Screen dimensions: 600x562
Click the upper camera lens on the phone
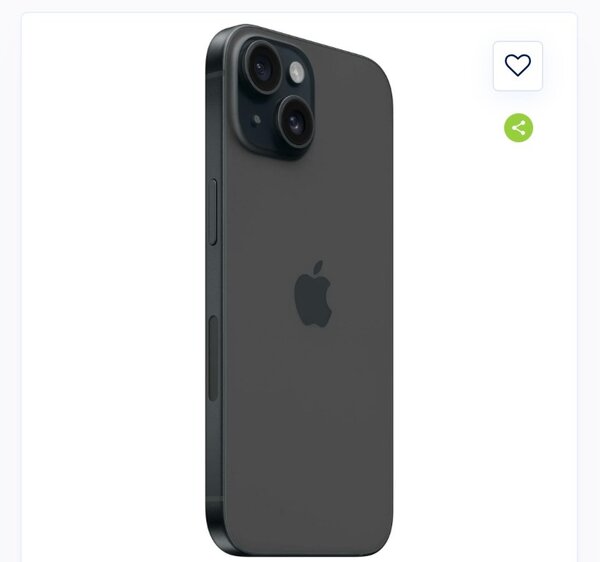tap(263, 68)
